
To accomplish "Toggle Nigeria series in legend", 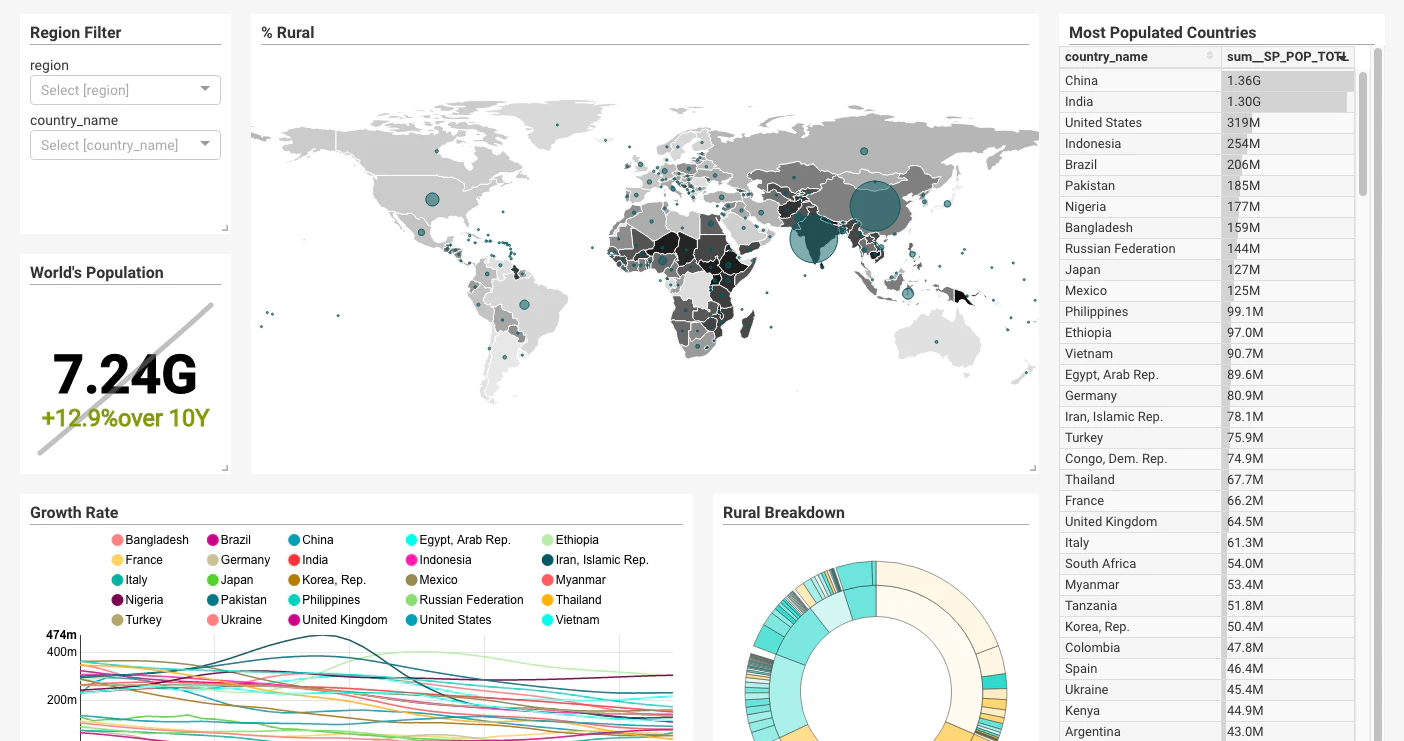I will pyautogui.click(x=137, y=600).
